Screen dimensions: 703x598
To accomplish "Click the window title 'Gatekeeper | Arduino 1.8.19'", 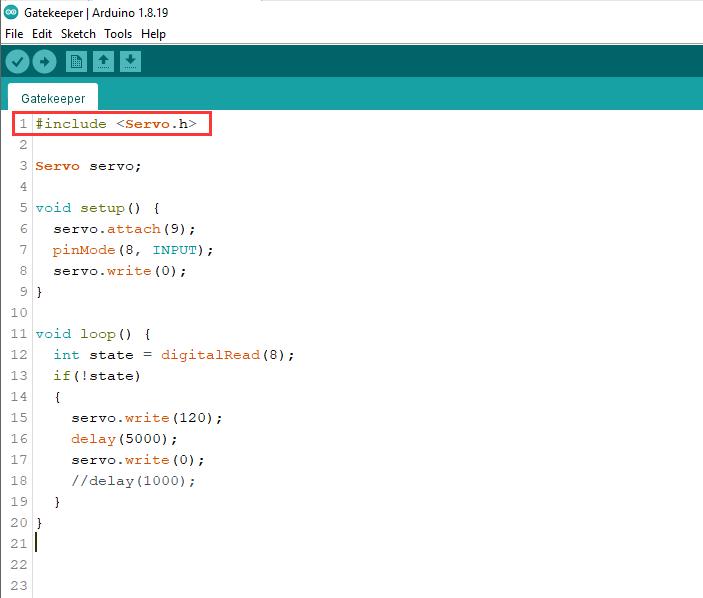I will 96,13.
